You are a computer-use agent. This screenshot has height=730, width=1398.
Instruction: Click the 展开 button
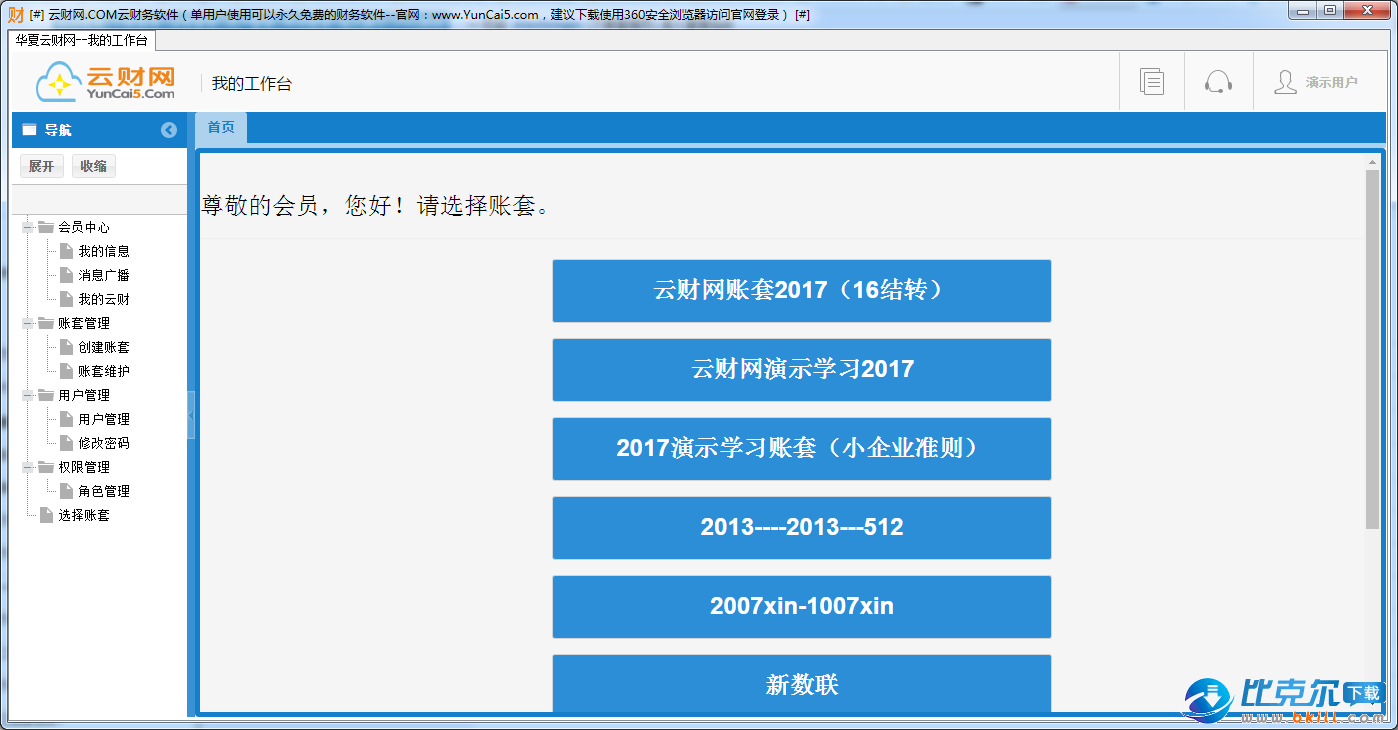(x=40, y=166)
